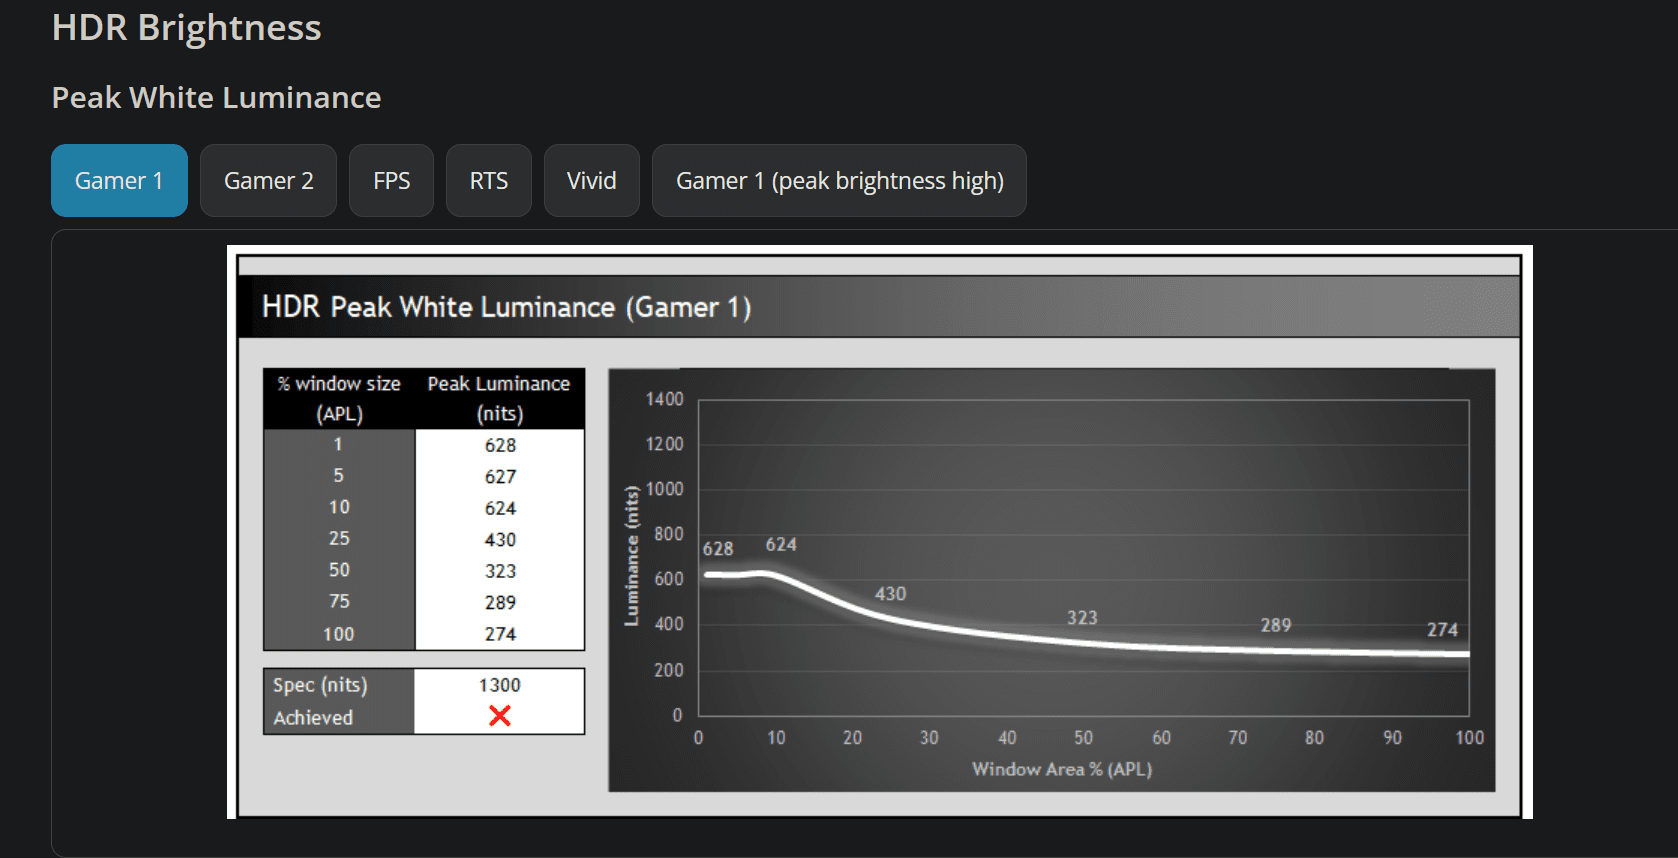Select the Gamer 1 tab
Screen dimensions: 1678x858
(119, 181)
